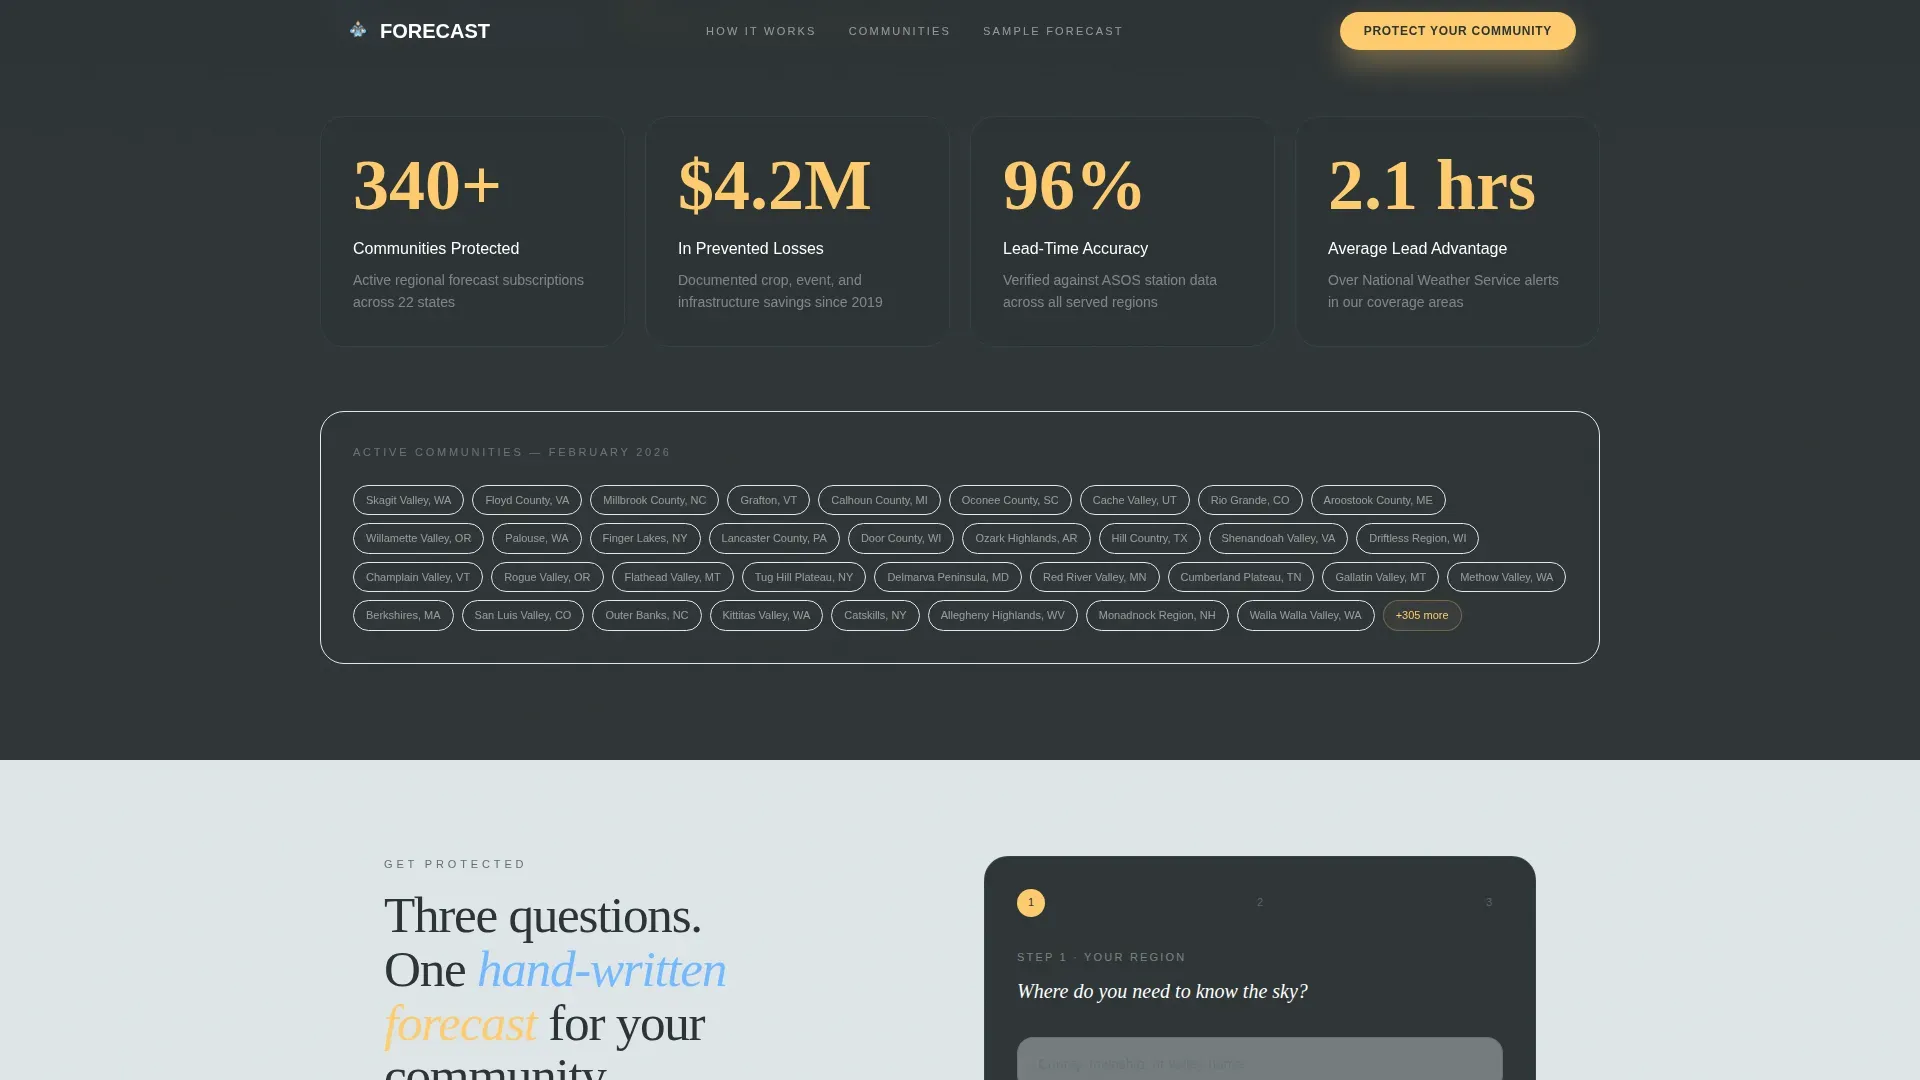Select the Berkshires, MA chip
This screenshot has height=1080, width=1920.
403,615
